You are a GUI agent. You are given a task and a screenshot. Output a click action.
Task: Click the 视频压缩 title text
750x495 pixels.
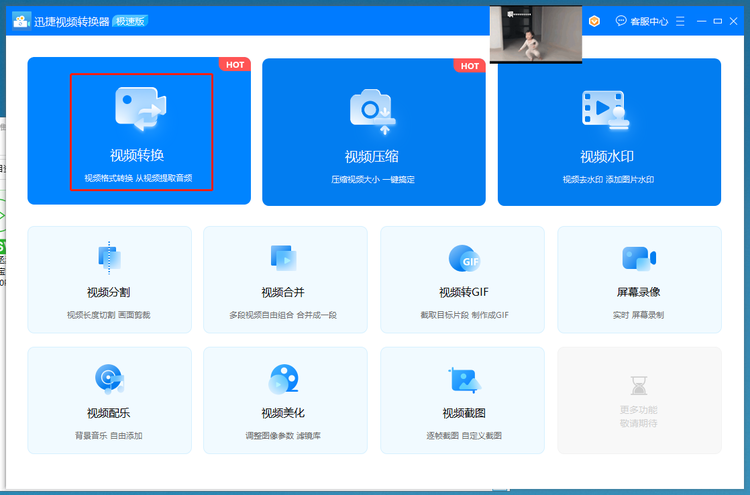(x=372, y=156)
